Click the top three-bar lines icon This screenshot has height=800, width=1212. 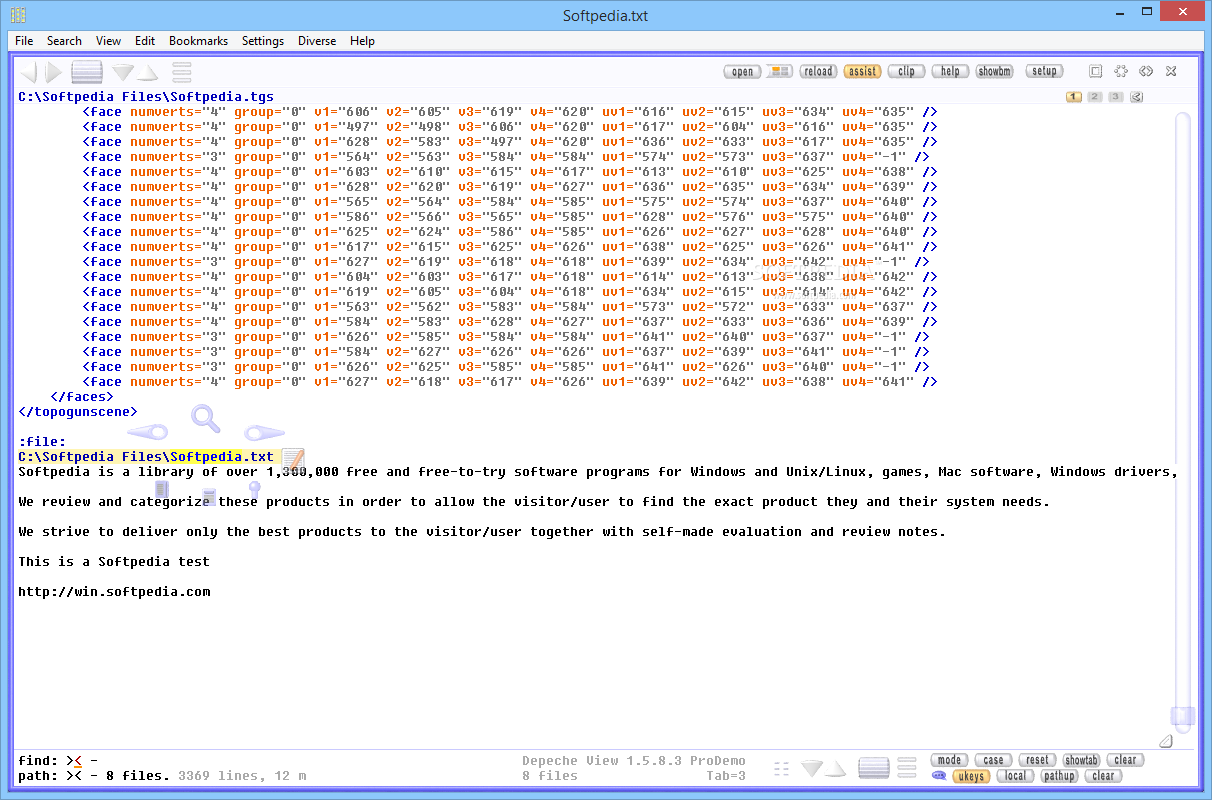(181, 72)
